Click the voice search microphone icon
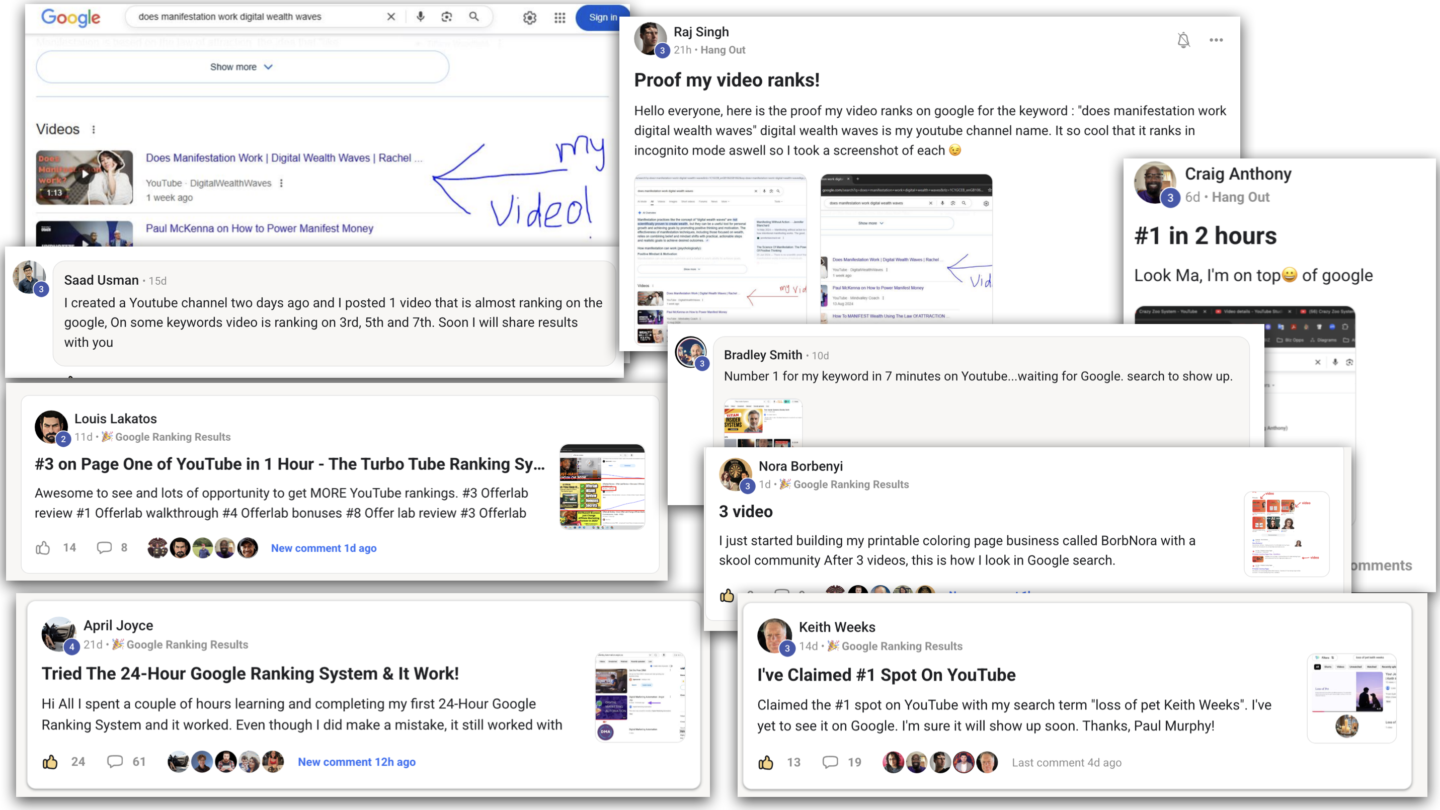1440x810 pixels. click(420, 17)
